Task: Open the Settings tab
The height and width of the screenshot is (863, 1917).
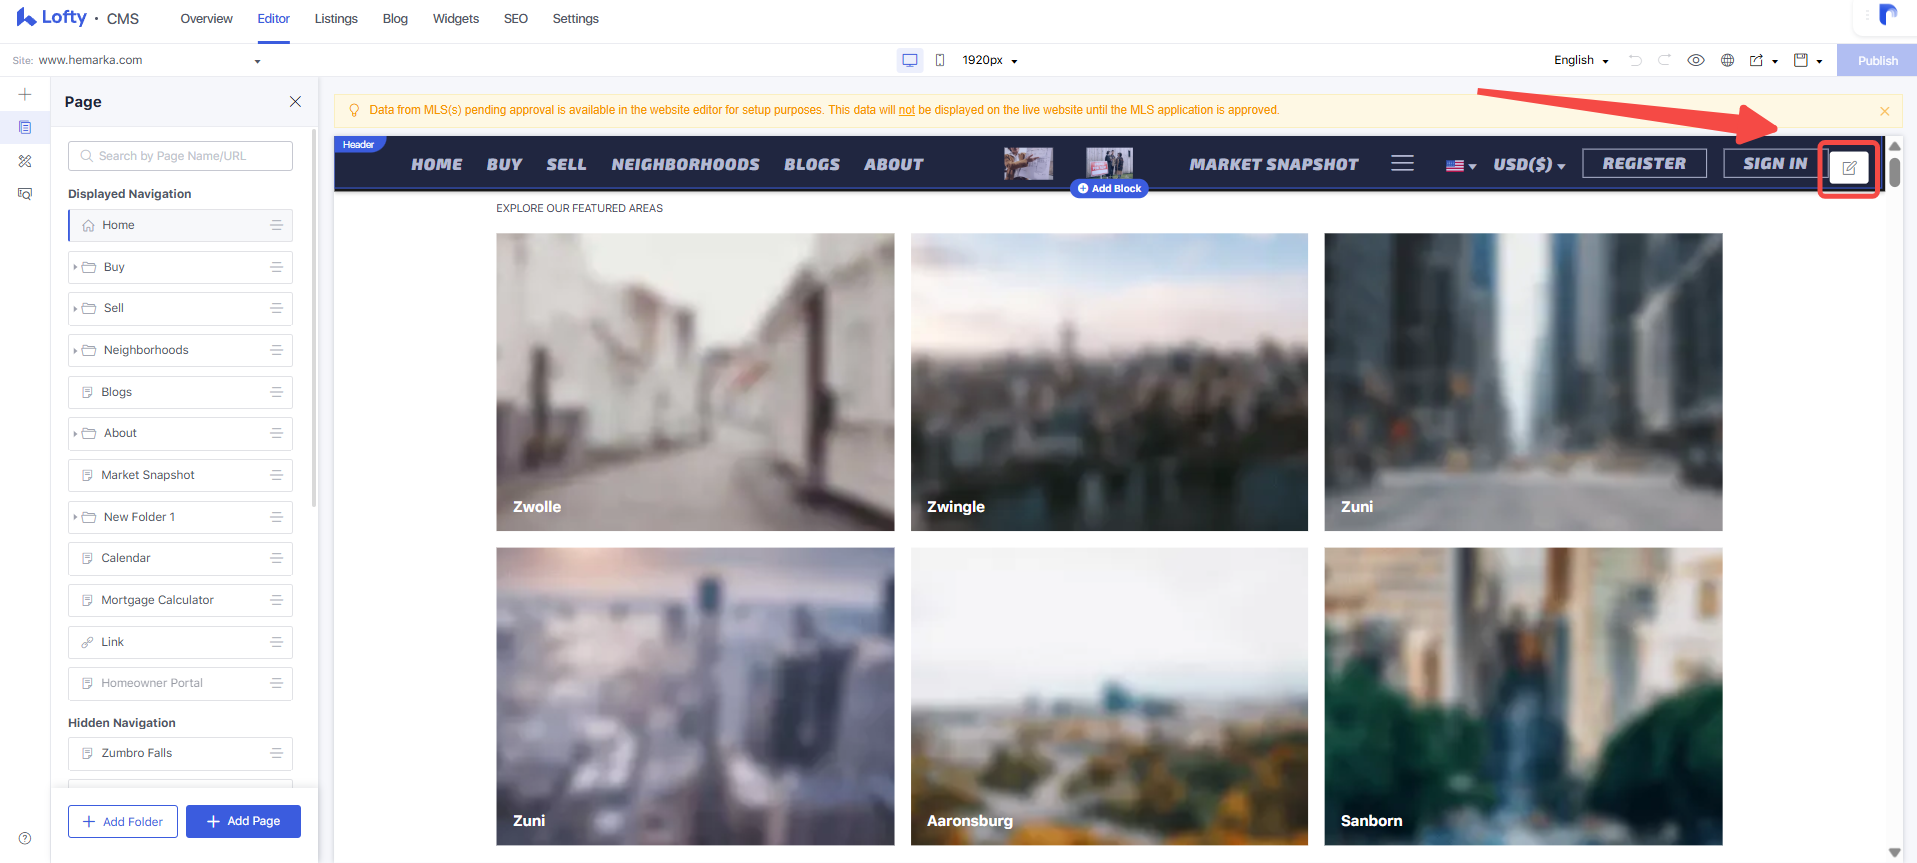Action: [x=576, y=19]
